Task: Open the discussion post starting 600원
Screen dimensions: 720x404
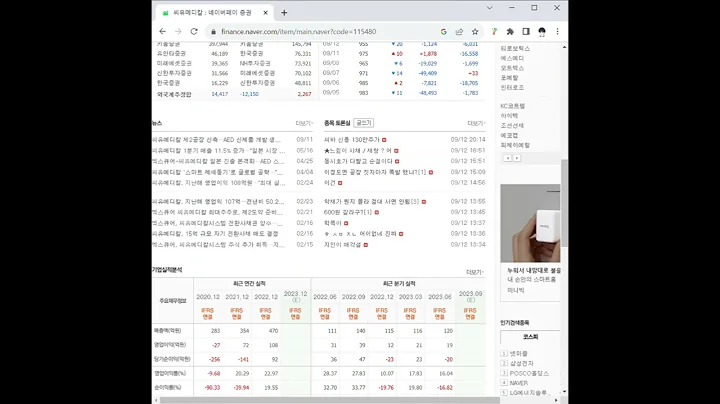Action: click(x=348, y=212)
